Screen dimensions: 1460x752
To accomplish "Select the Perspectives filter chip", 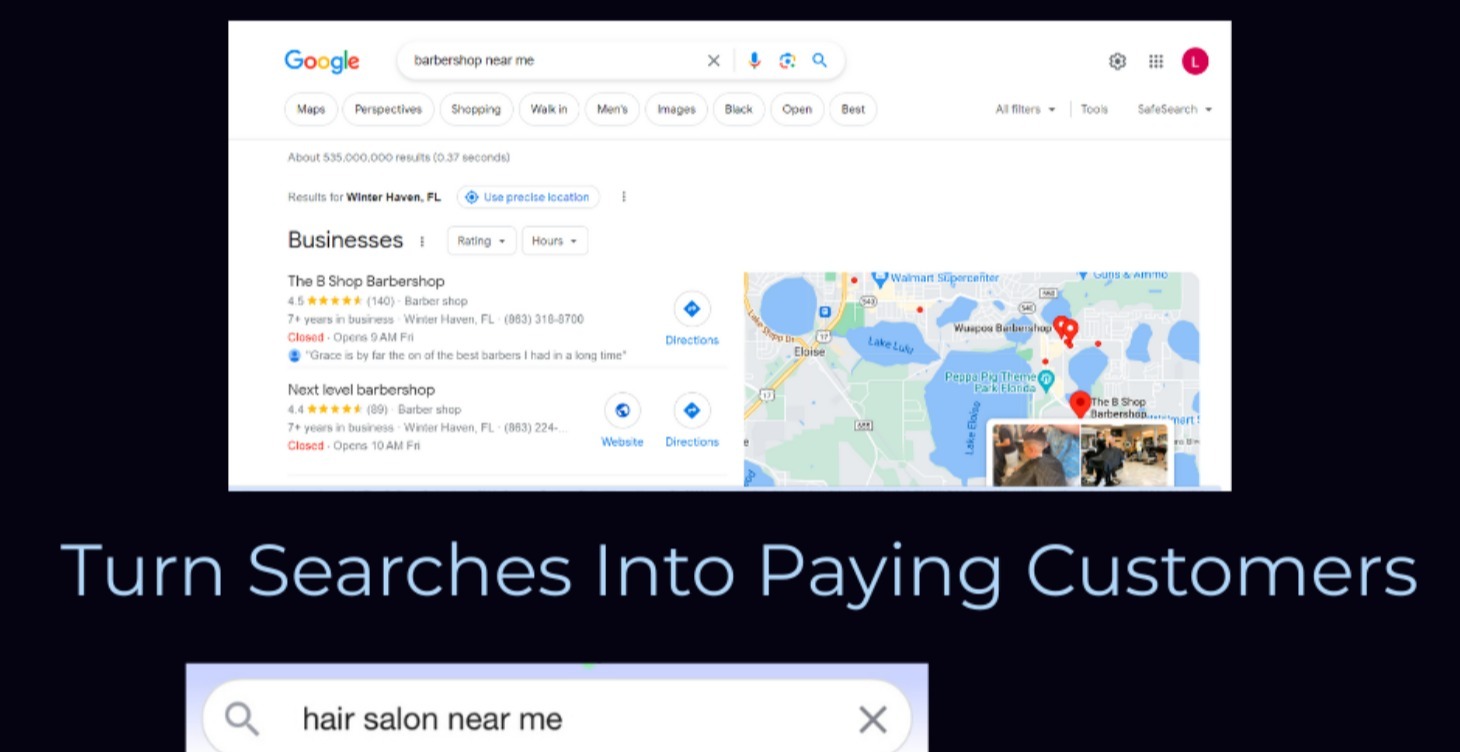I will pyautogui.click(x=388, y=109).
